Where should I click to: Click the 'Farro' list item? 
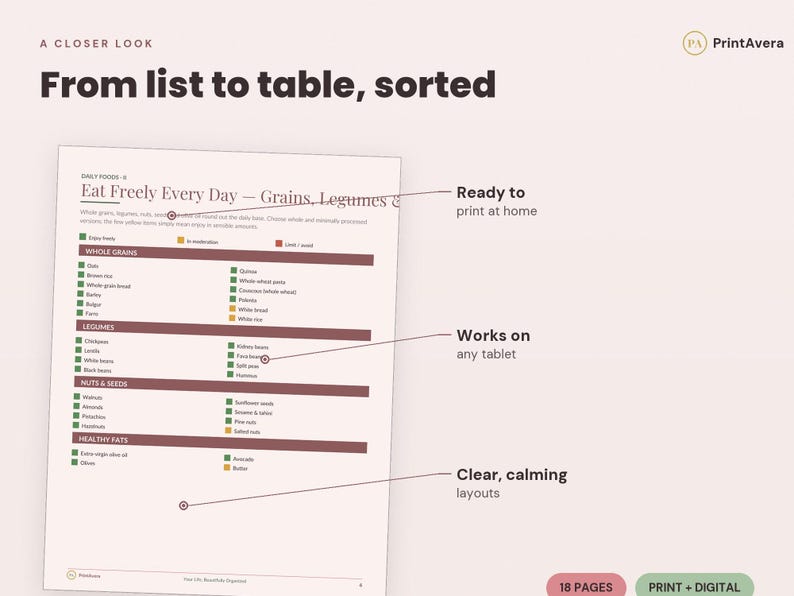click(88, 313)
